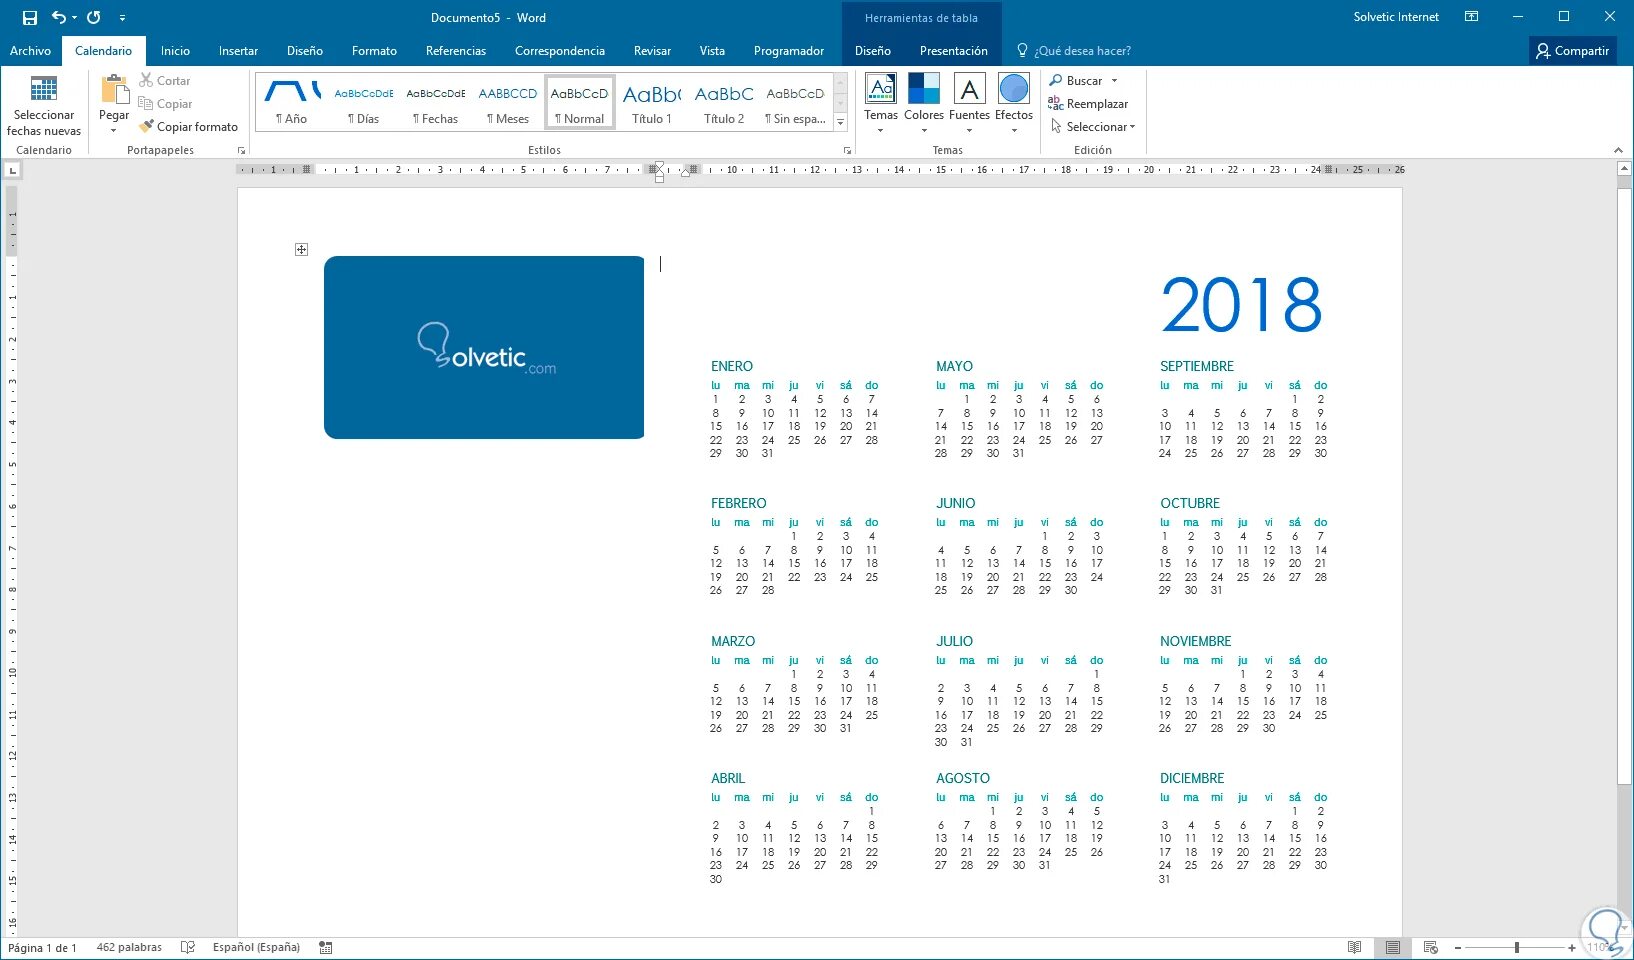Open the Archivo tab
Screen dimensions: 1634x960
click(x=30, y=50)
